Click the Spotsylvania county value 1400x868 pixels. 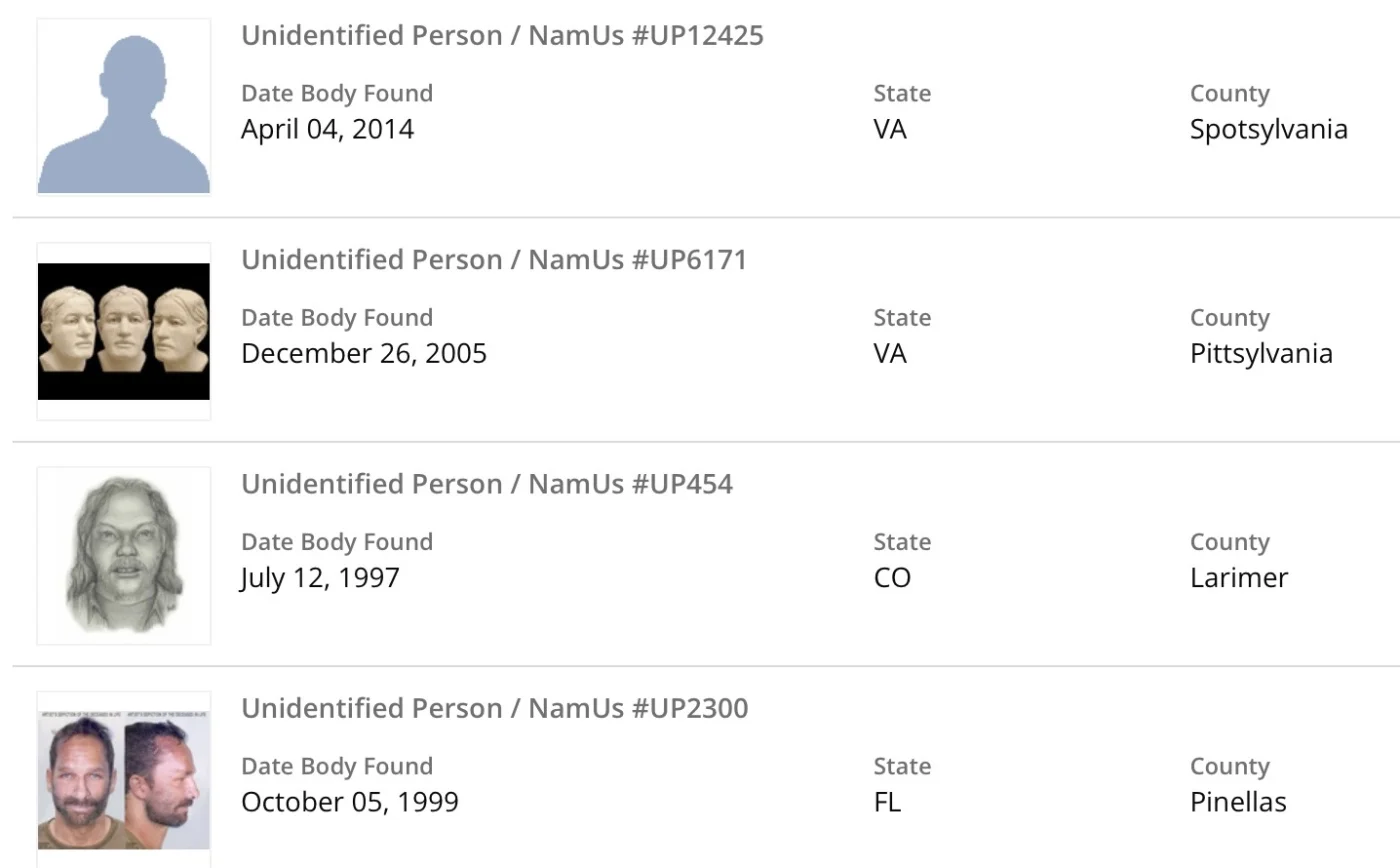[1268, 129]
